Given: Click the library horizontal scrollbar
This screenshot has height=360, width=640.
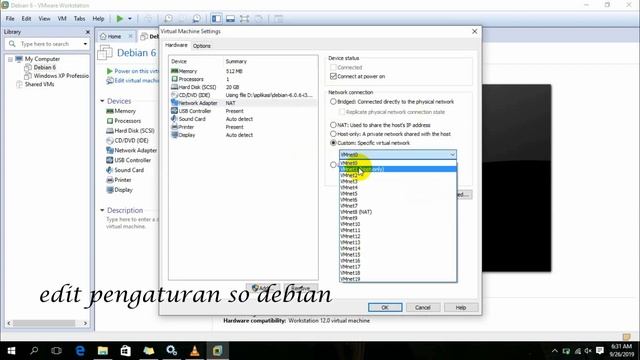Looking at the screenshot, I should 47,323.
